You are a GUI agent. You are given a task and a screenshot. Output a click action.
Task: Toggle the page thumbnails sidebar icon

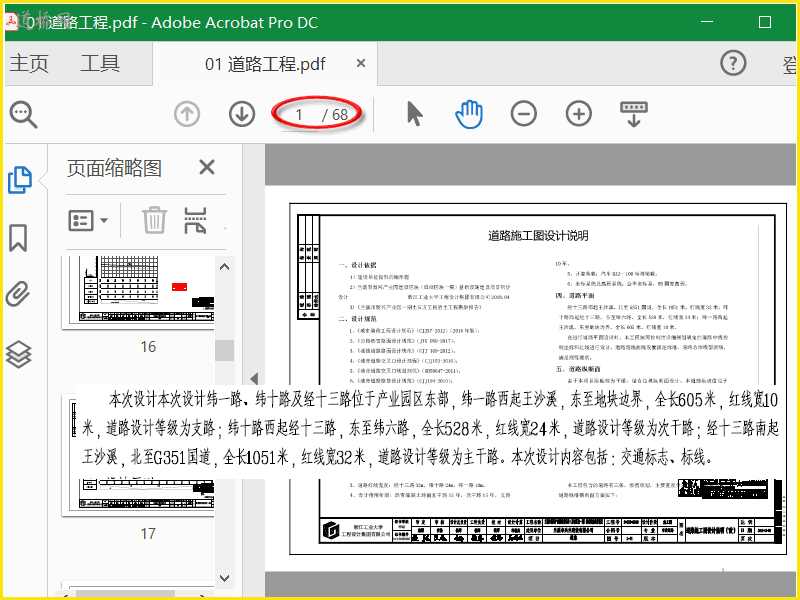[x=20, y=180]
